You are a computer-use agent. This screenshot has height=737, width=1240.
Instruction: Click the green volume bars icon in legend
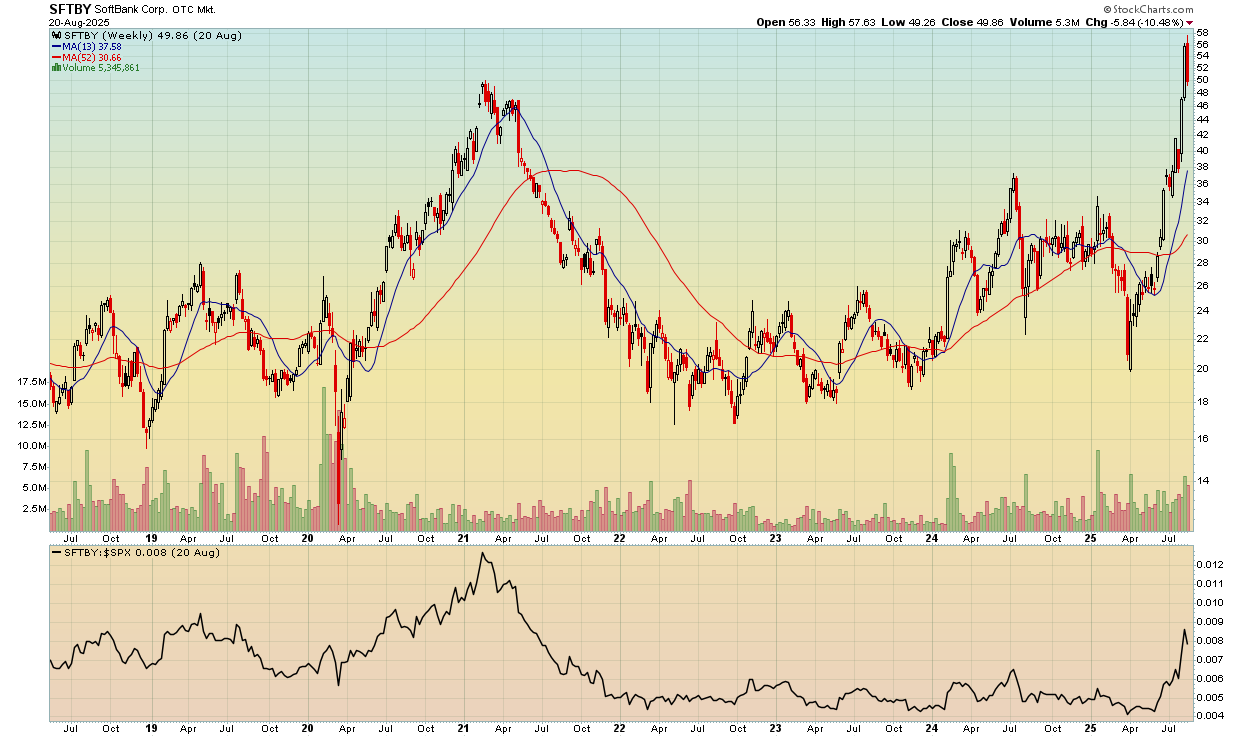coord(56,68)
